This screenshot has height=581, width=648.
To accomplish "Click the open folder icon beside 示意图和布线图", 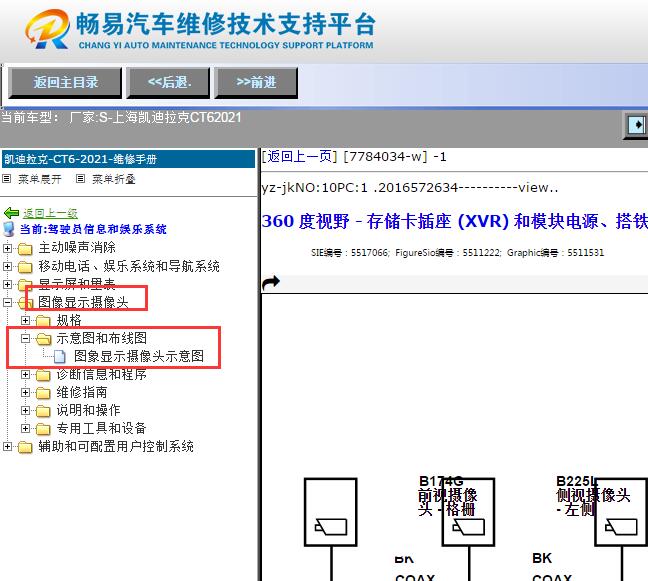I will 43,339.
